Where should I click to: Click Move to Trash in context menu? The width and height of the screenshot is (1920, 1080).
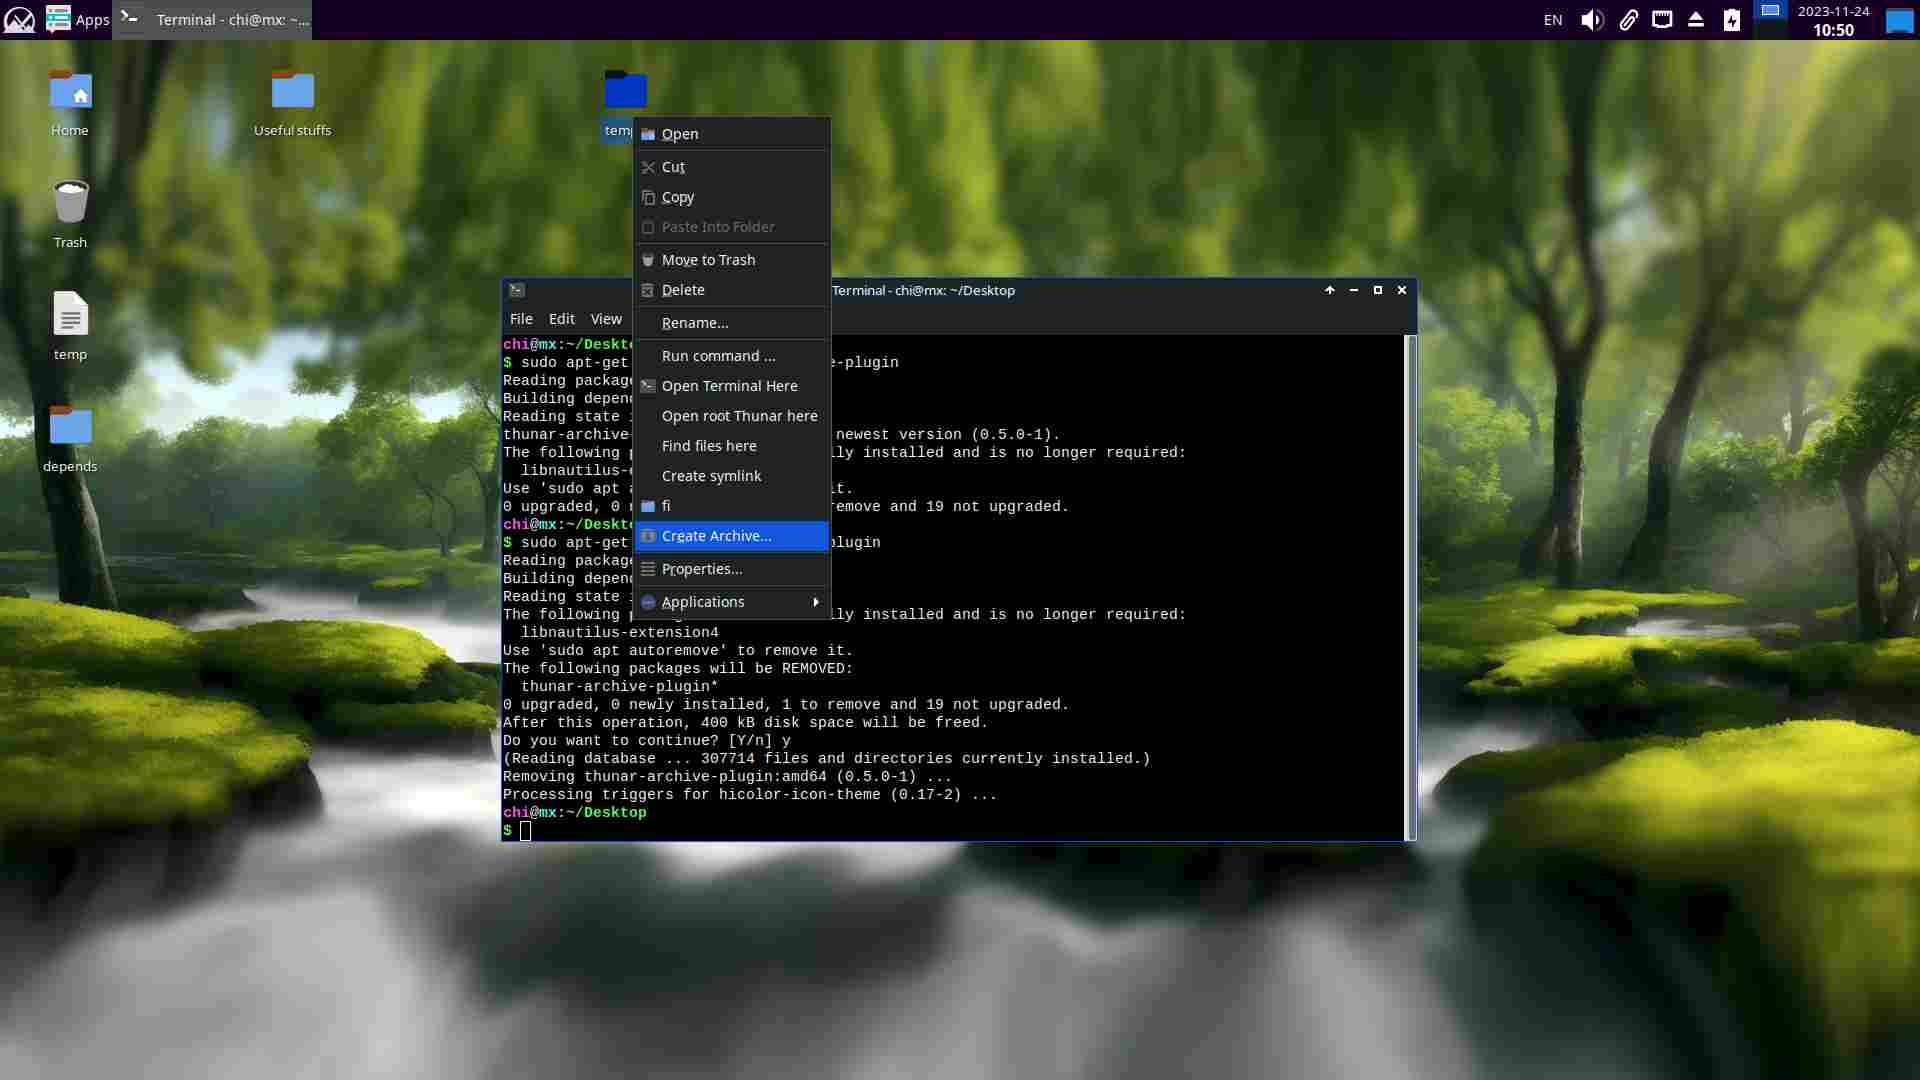point(708,260)
